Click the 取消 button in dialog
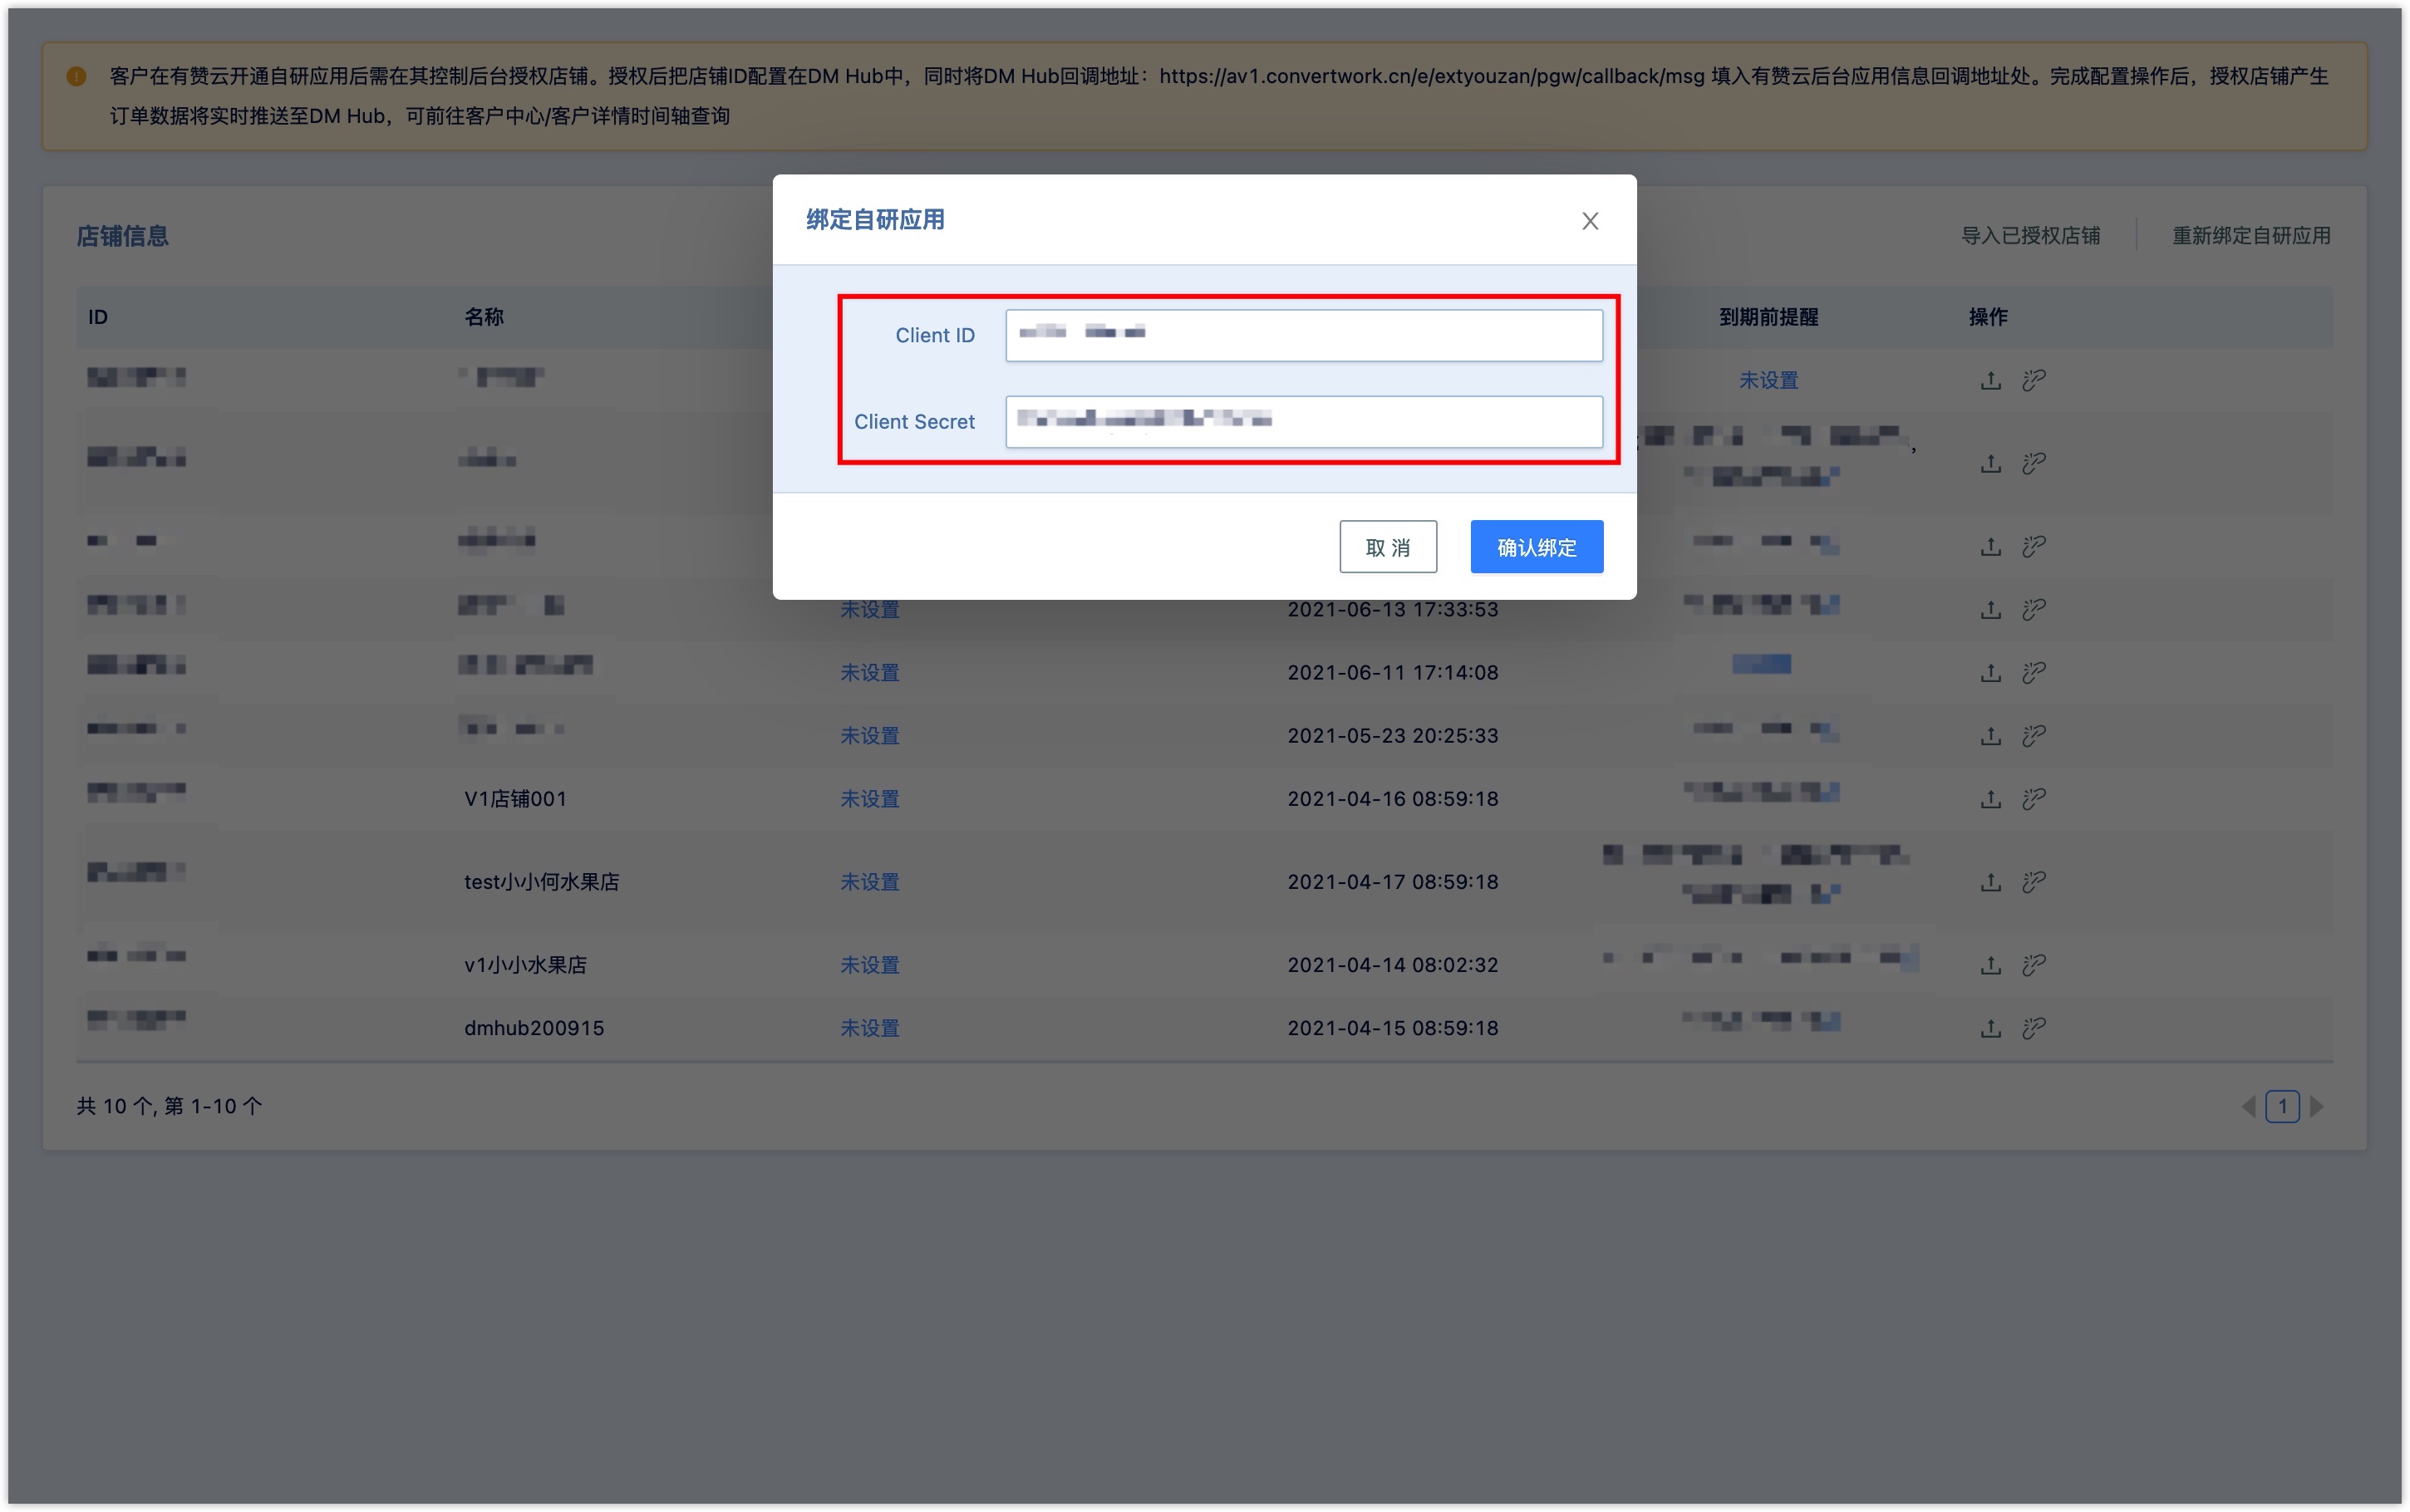2410x1512 pixels. point(1388,547)
